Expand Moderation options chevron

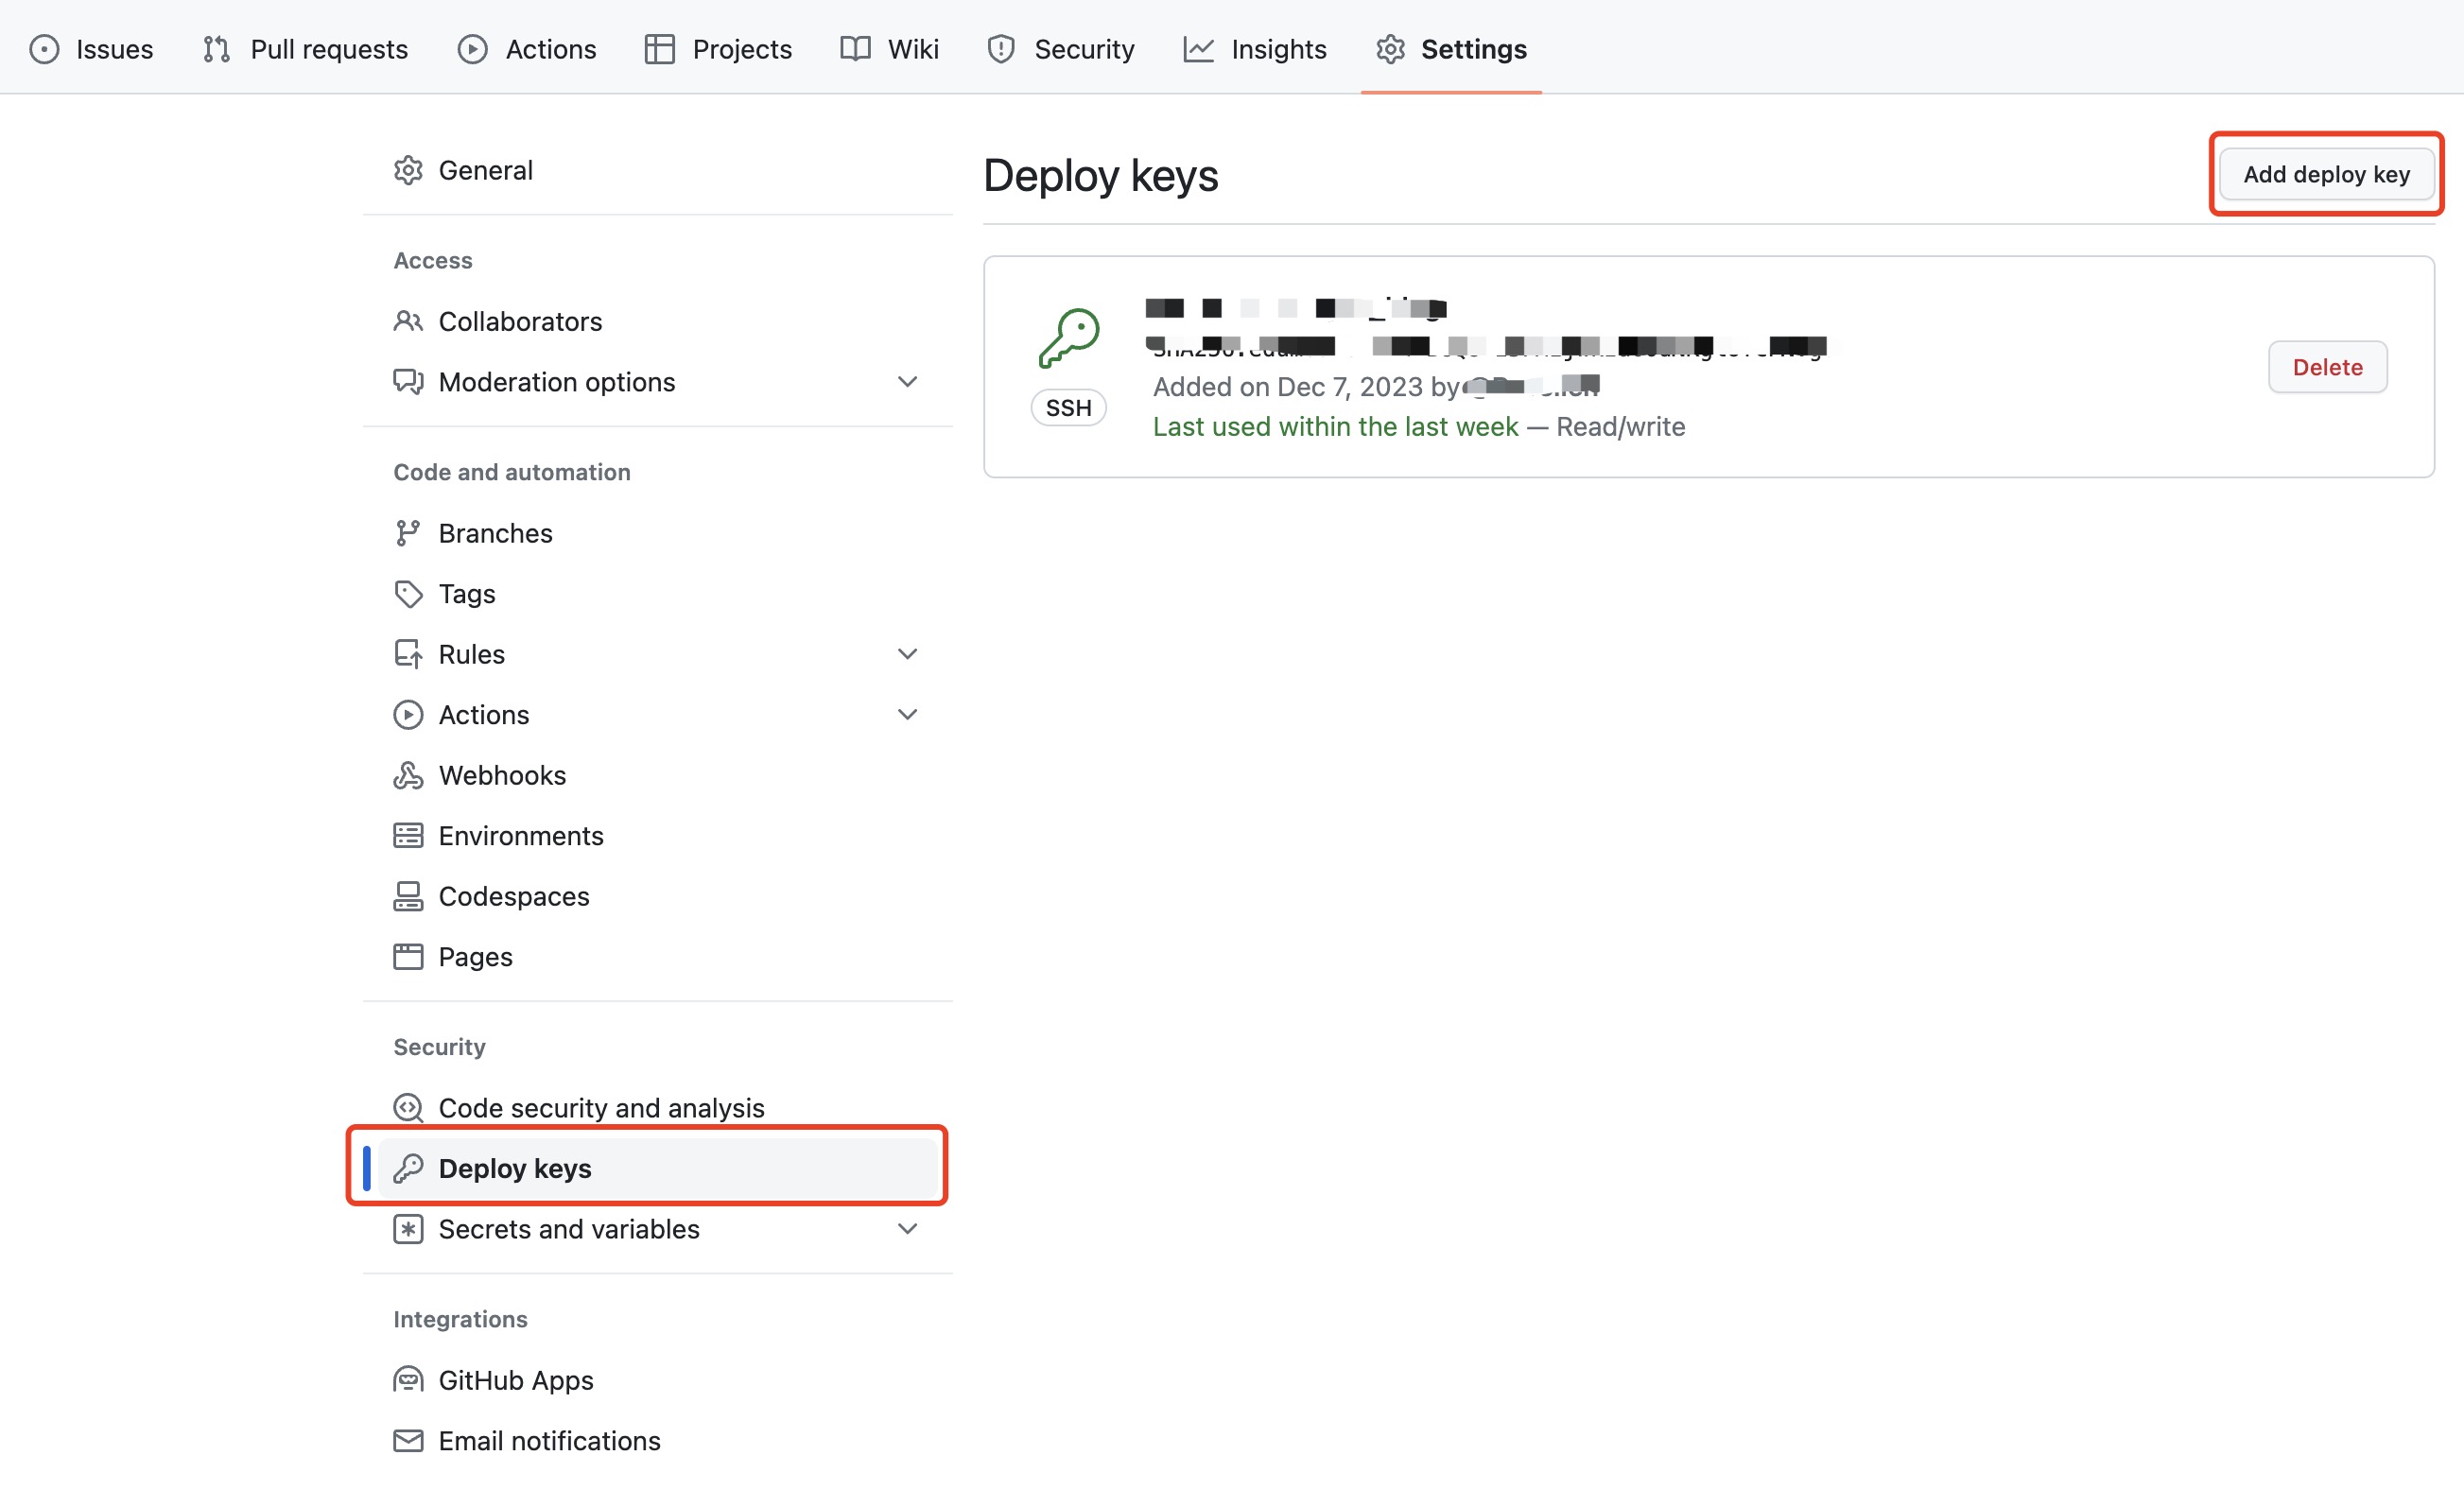click(x=907, y=382)
